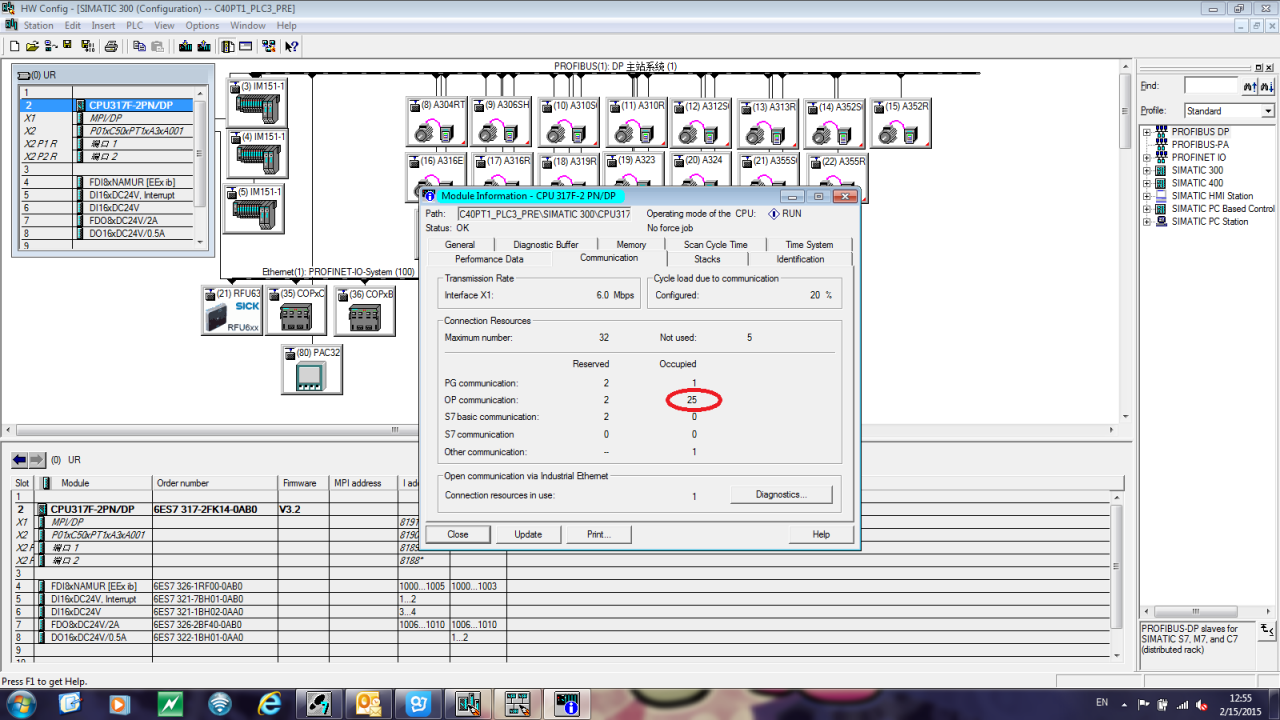Select the (35) COPxC device icon
This screenshot has width=1280, height=720.
pyautogui.click(x=297, y=311)
